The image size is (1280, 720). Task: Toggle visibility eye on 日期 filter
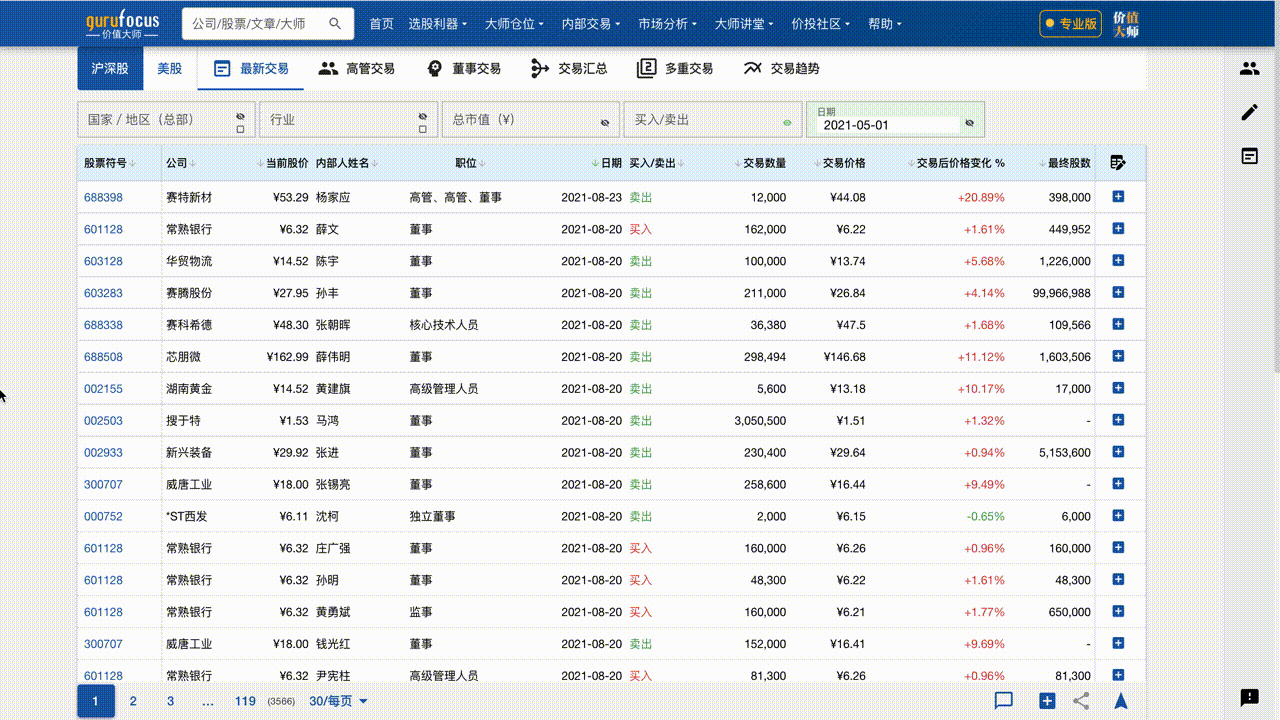pyautogui.click(x=969, y=123)
